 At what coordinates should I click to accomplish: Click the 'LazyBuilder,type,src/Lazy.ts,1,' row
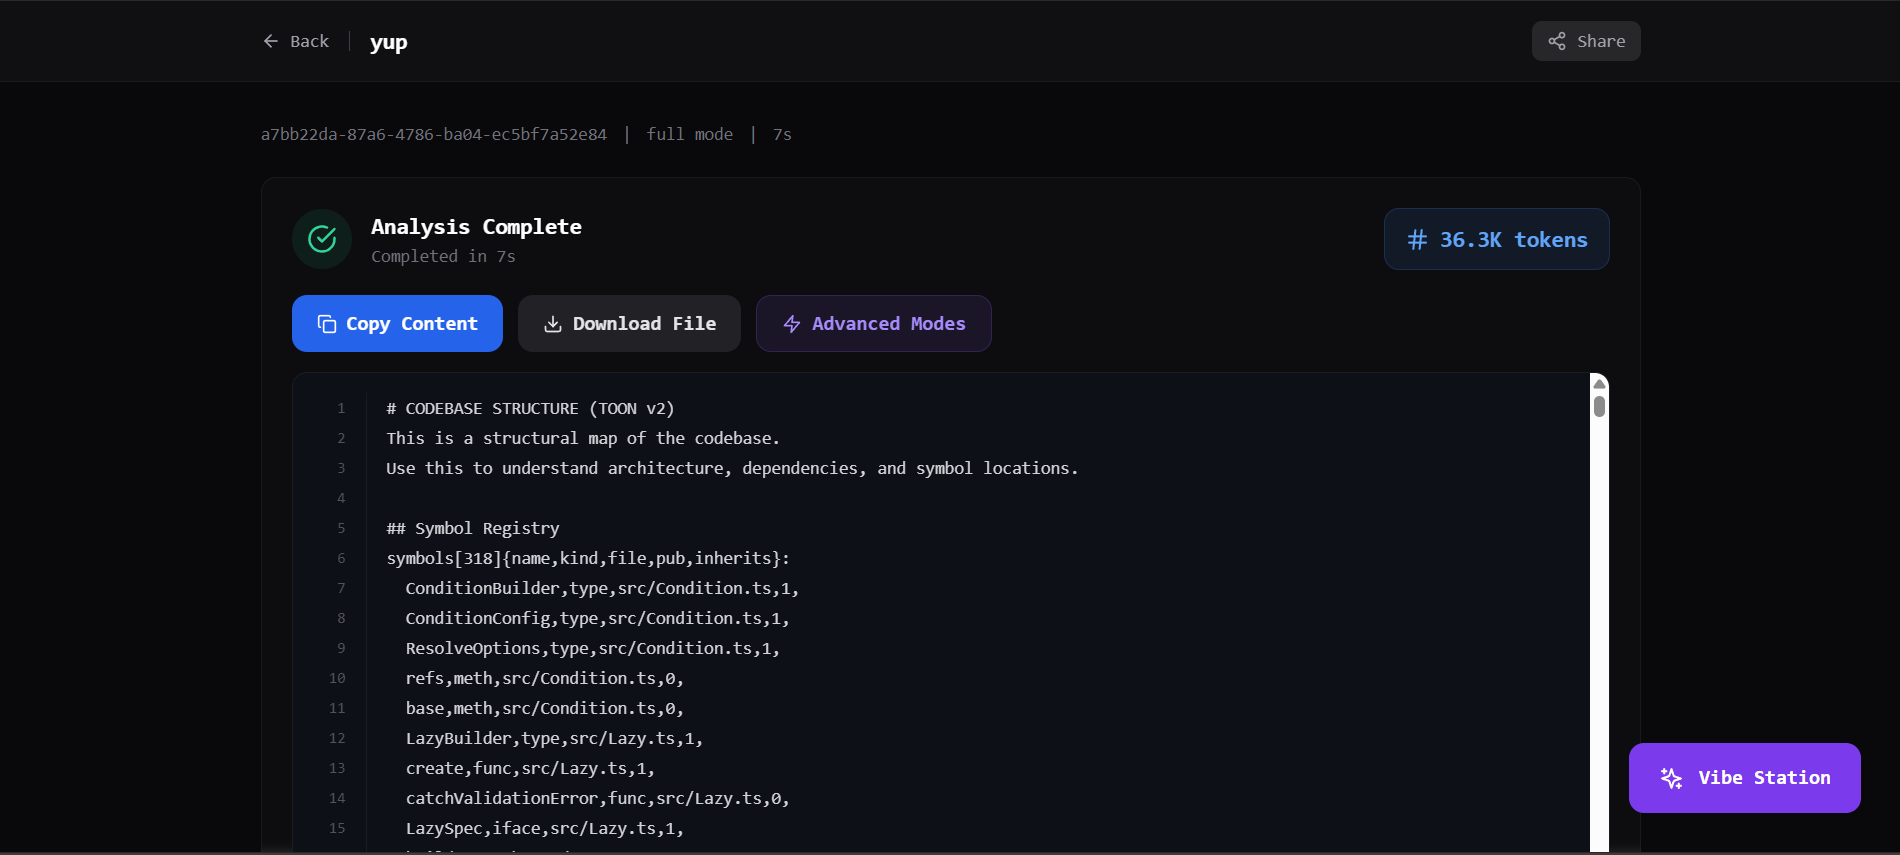click(x=554, y=738)
